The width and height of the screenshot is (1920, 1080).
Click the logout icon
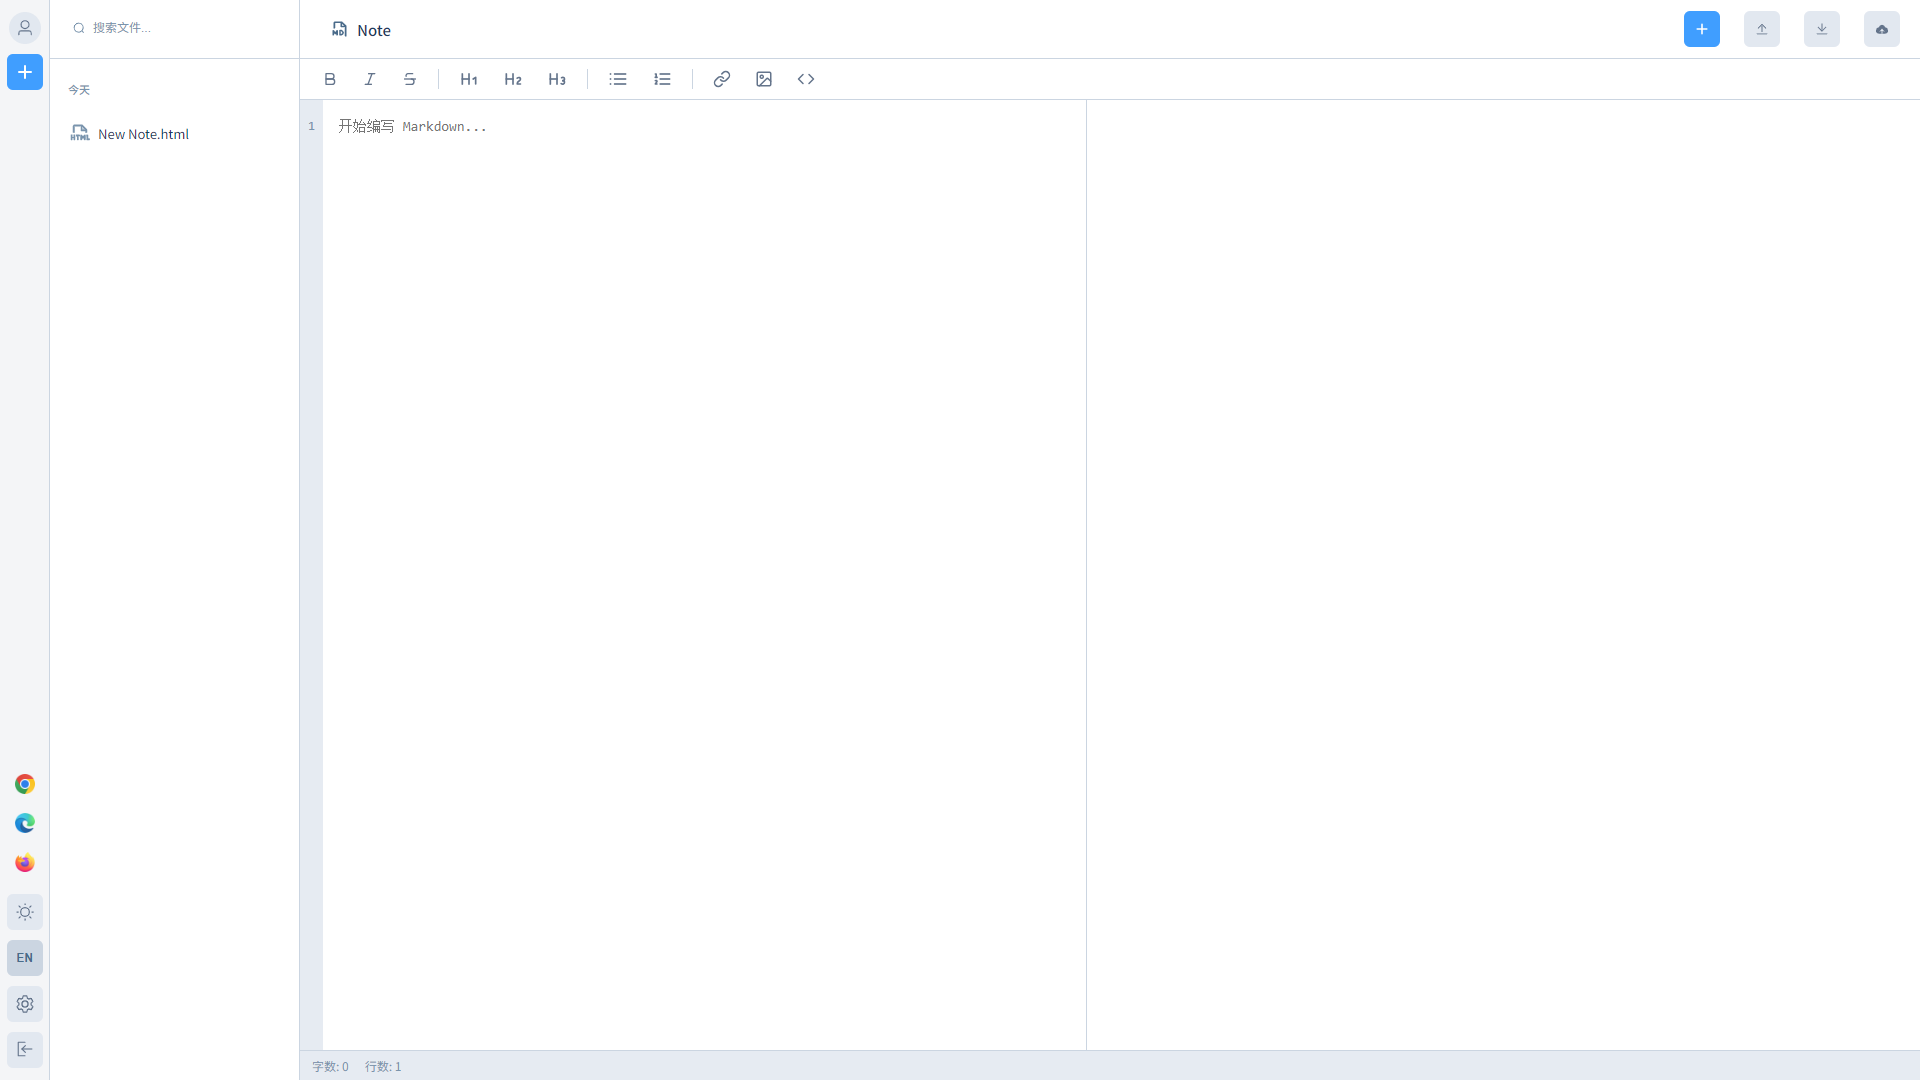(x=25, y=1049)
